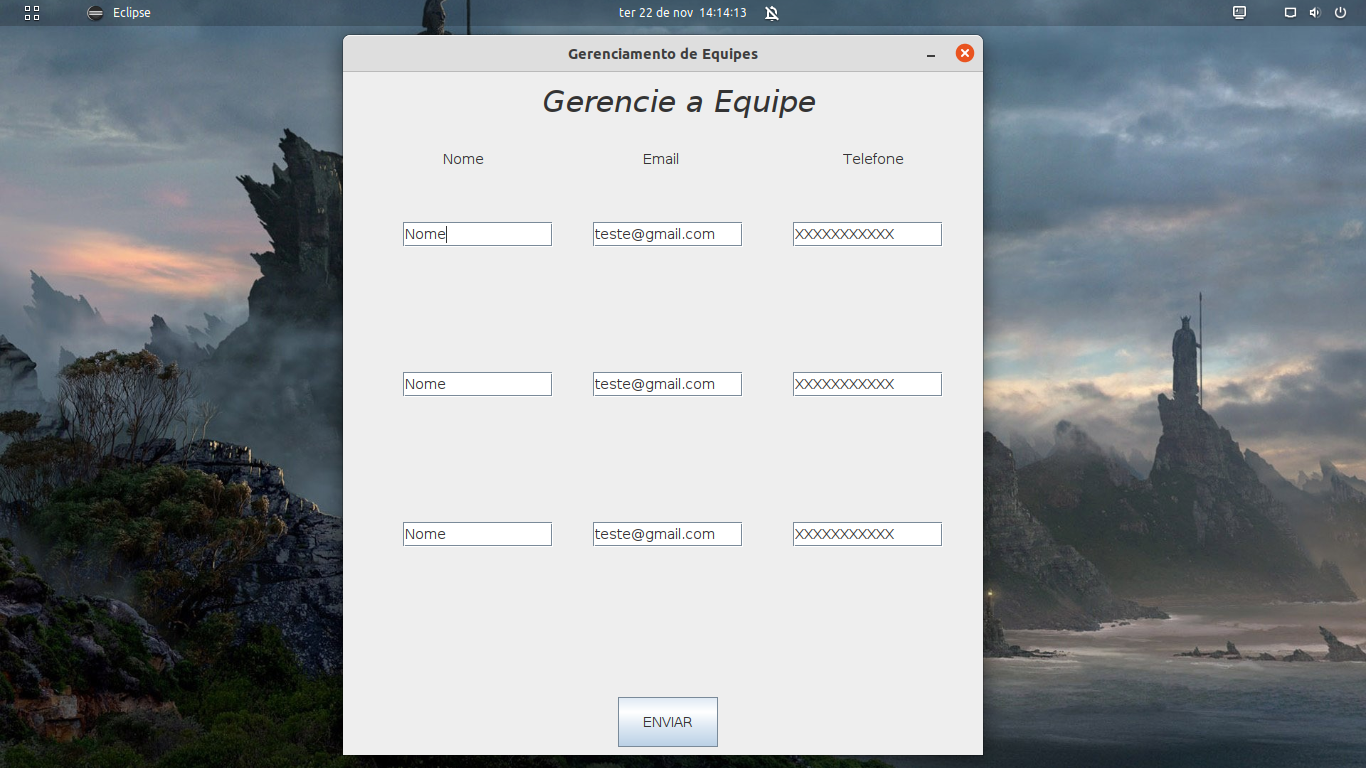1366x768 pixels.
Task: Click the second Nome text field
Action: [477, 383]
